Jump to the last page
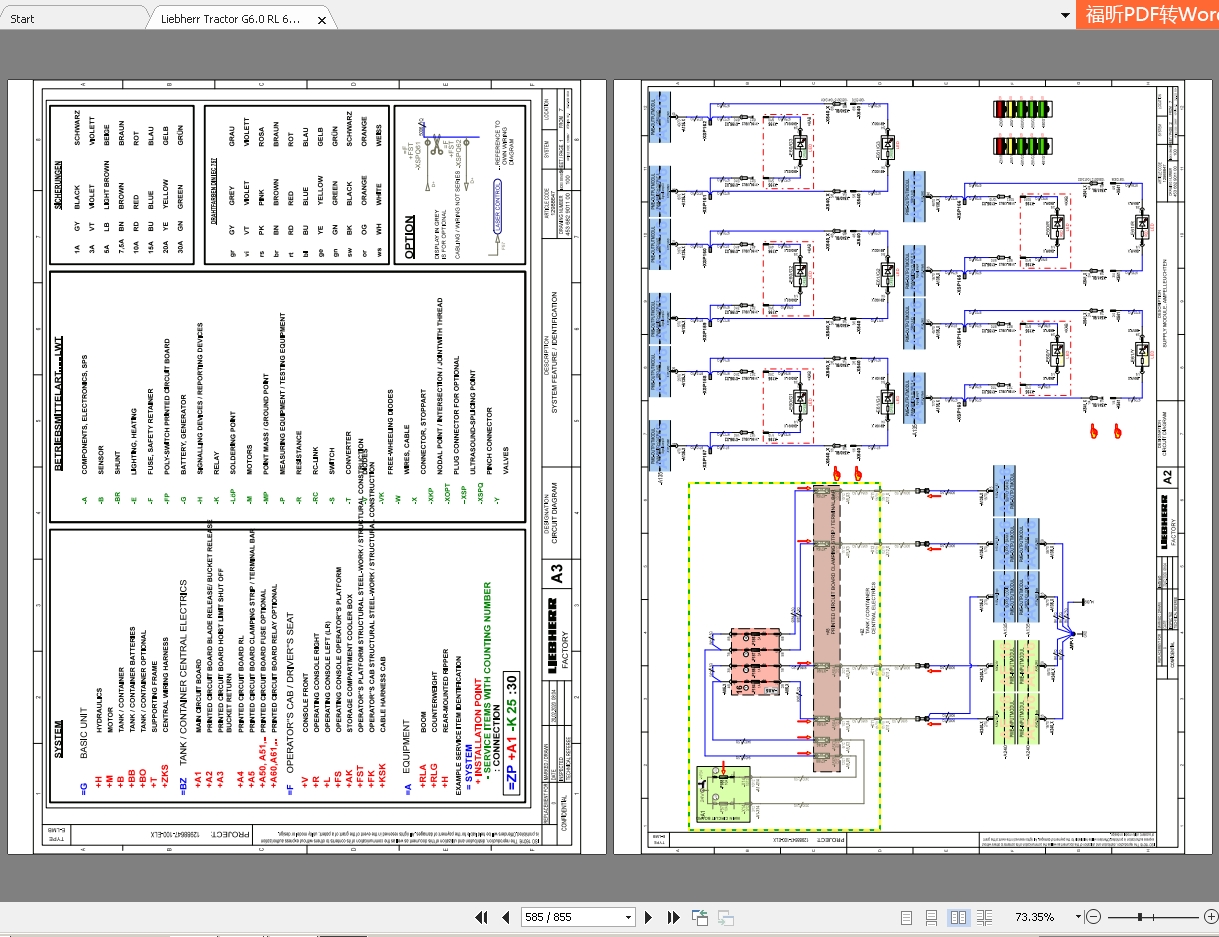This screenshot has width=1219, height=937. click(x=673, y=917)
